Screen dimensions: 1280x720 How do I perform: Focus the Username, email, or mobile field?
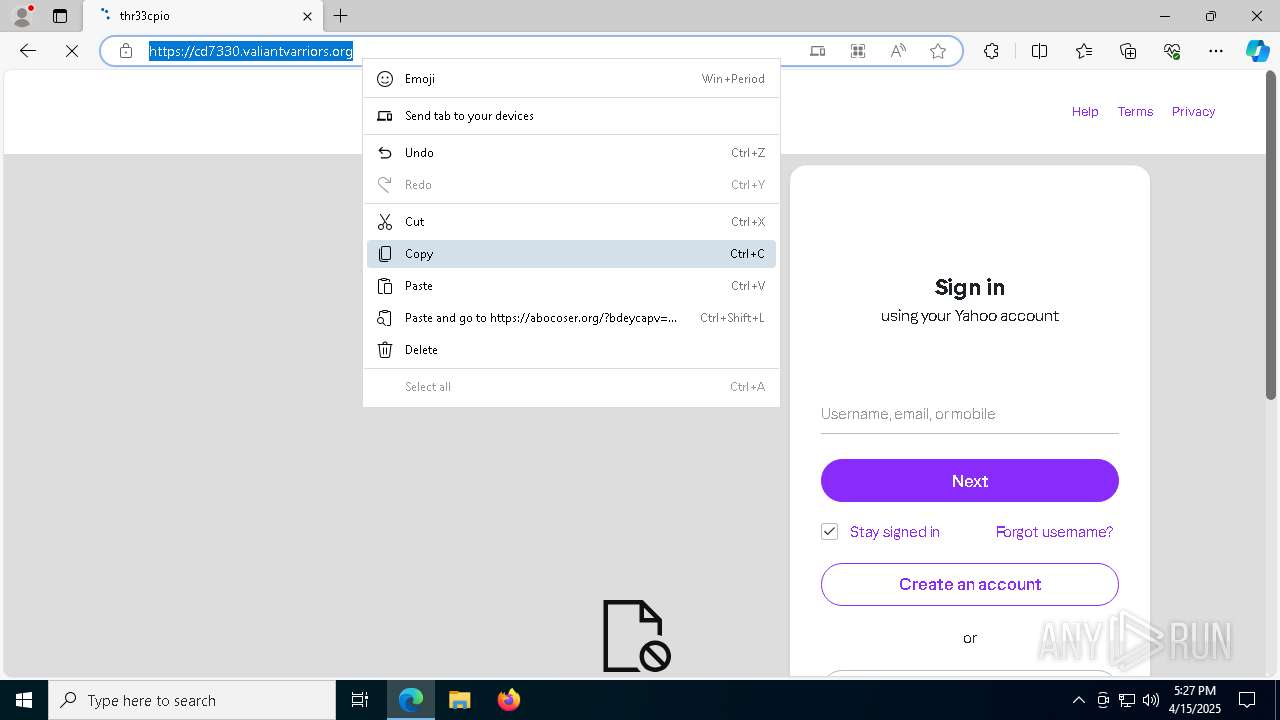point(970,414)
